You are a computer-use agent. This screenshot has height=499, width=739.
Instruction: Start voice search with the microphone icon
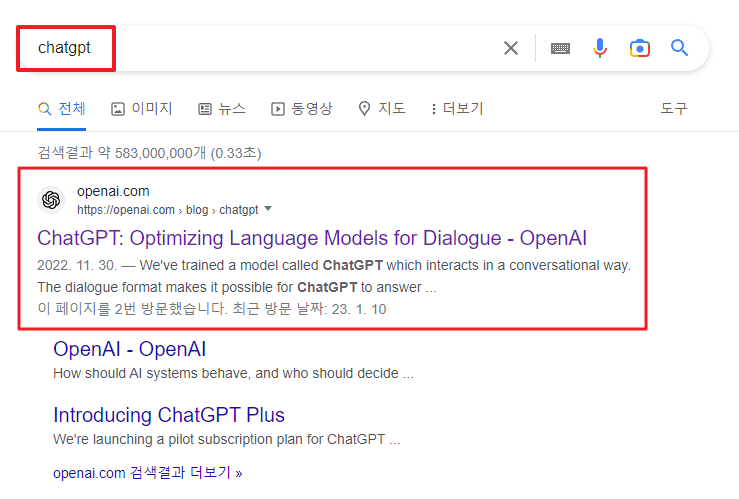point(599,48)
